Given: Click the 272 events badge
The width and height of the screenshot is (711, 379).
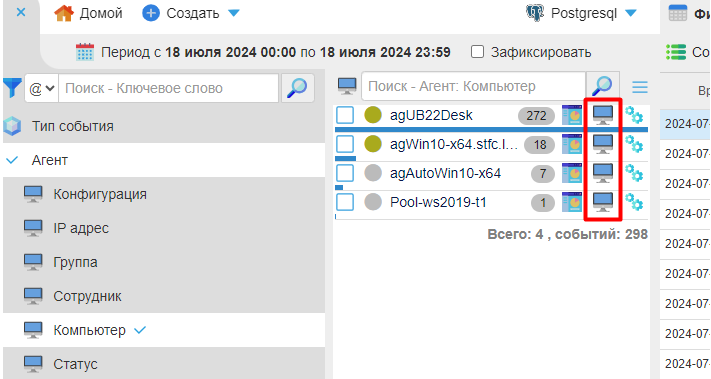Looking at the screenshot, I should [x=536, y=116].
